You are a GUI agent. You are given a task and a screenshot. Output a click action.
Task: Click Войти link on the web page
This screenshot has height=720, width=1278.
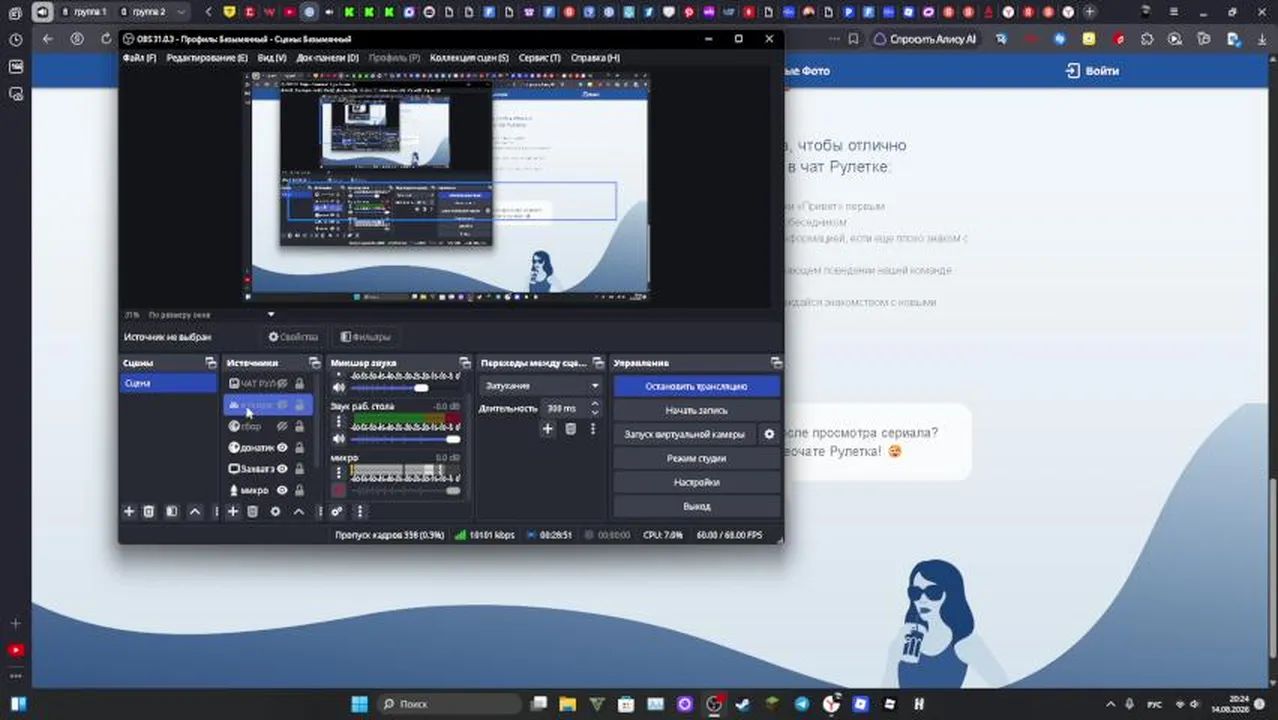(x=1092, y=71)
